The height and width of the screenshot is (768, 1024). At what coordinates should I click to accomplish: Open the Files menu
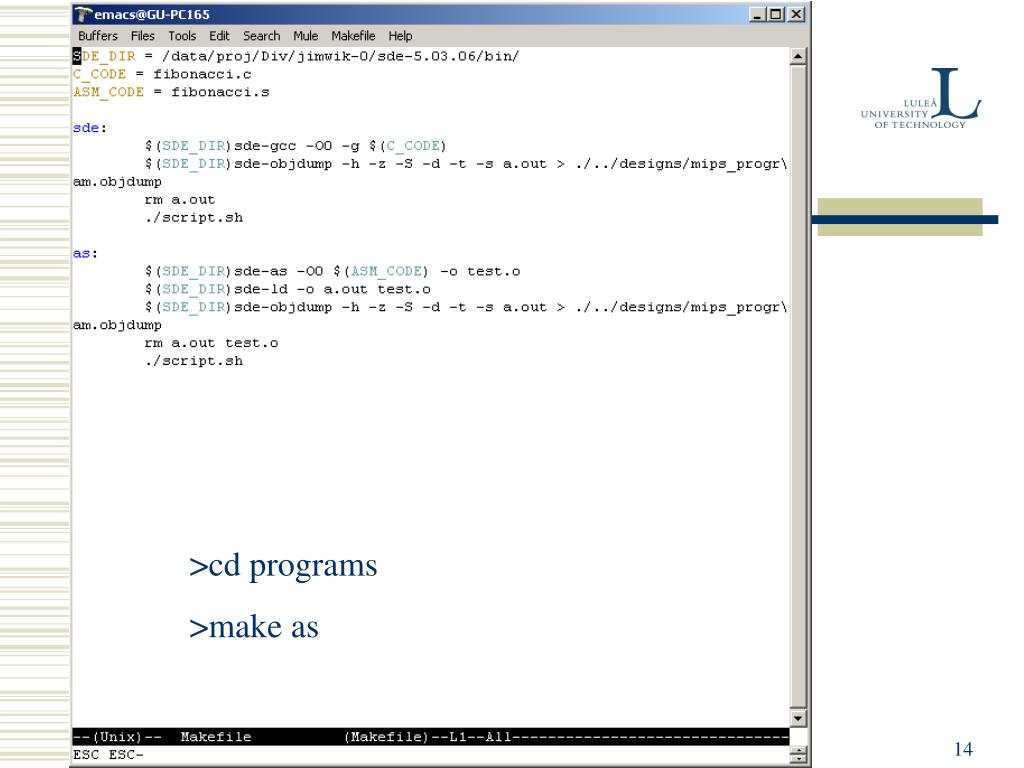pyautogui.click(x=142, y=36)
